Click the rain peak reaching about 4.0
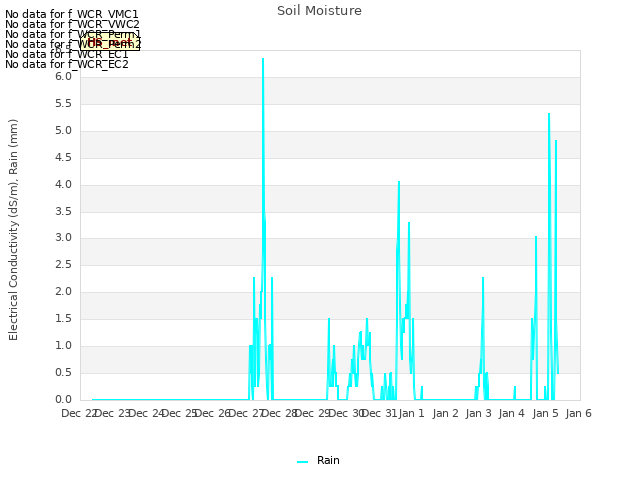 tap(399, 182)
